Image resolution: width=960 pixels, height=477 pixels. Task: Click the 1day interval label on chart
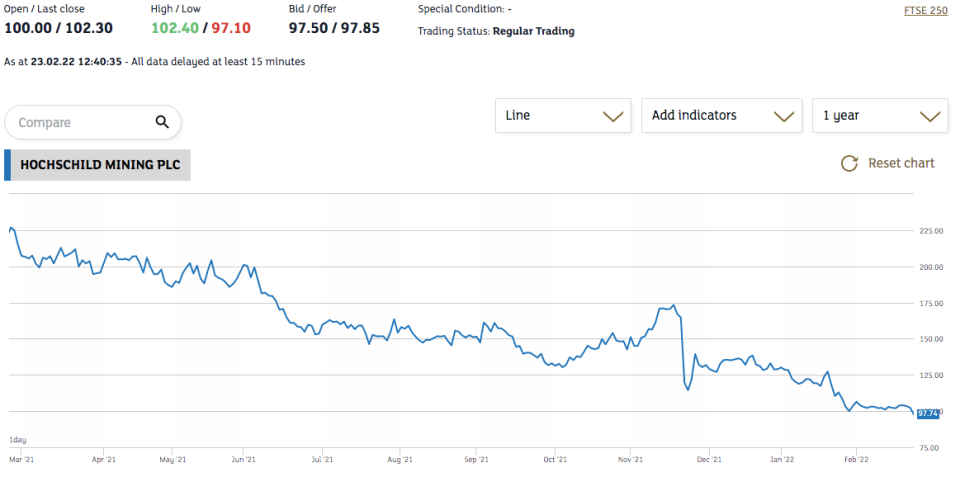[19, 440]
